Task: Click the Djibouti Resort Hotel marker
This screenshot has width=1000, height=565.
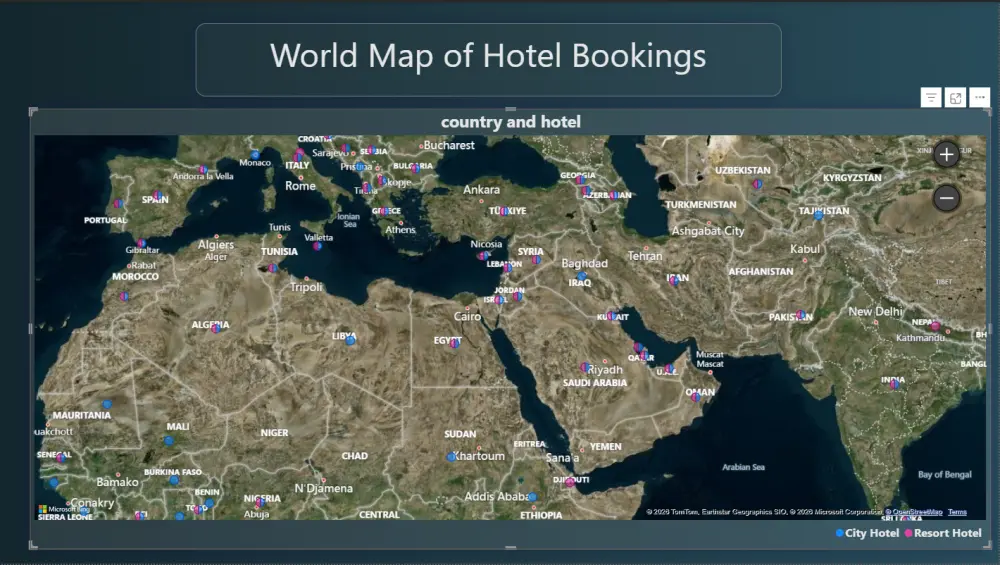Action: click(570, 483)
